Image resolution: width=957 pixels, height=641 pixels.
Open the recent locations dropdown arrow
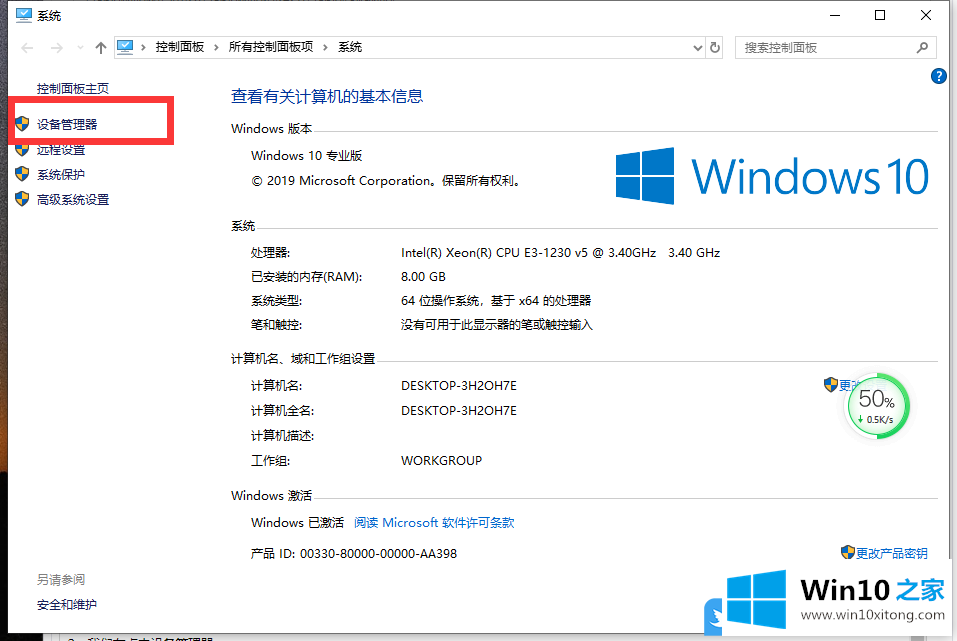(80, 48)
